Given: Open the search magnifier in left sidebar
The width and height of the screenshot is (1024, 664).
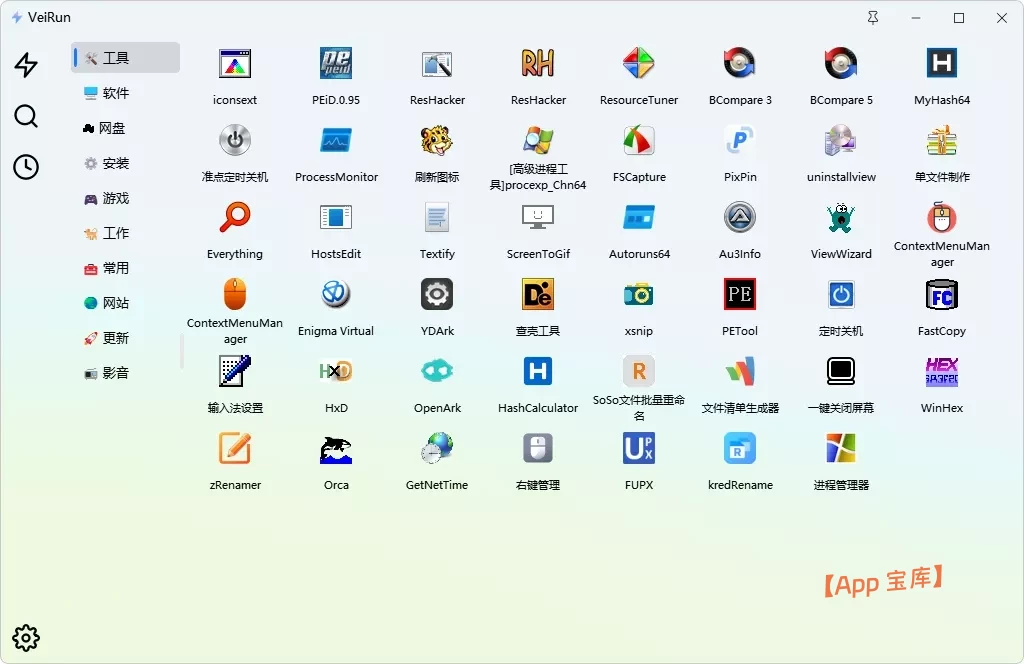Looking at the screenshot, I should [26, 116].
